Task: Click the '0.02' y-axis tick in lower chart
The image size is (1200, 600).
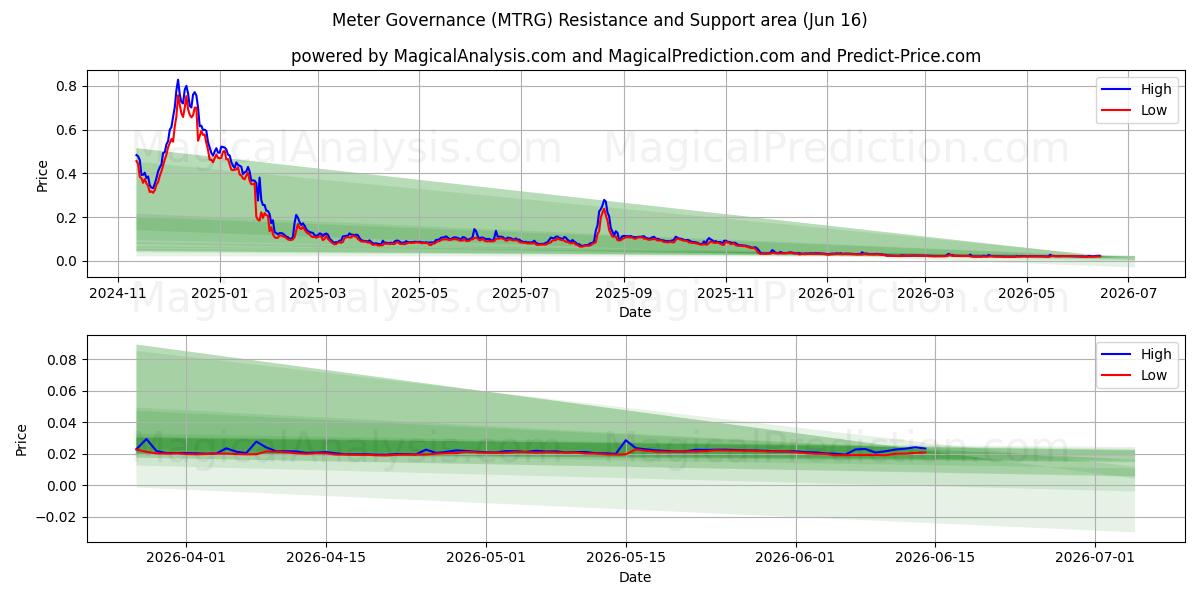Action: [x=63, y=454]
